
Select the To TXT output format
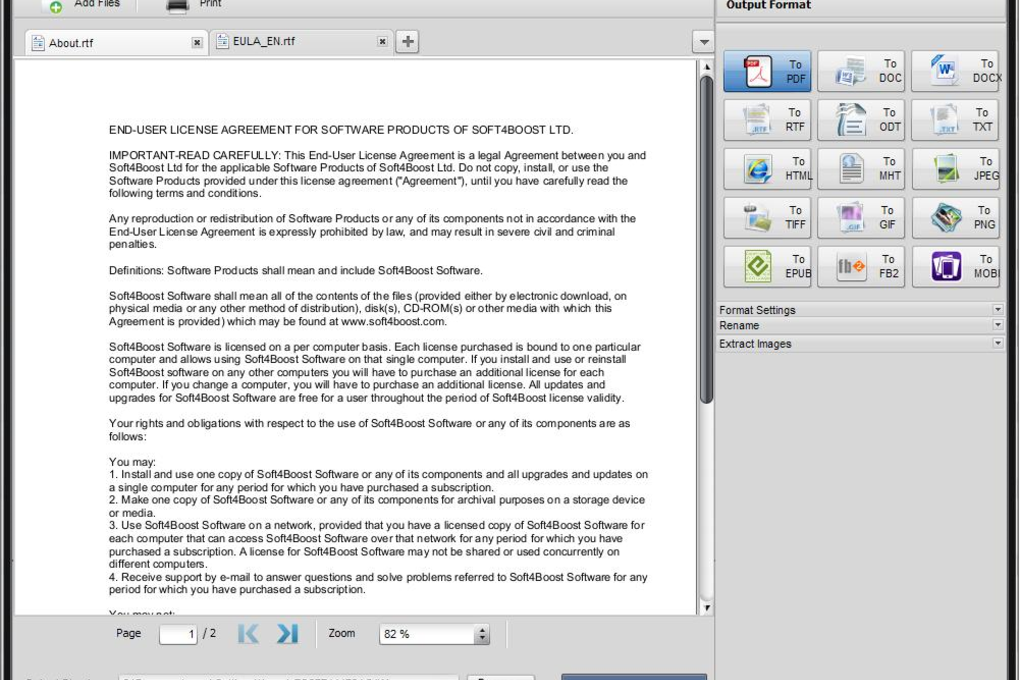(955, 120)
